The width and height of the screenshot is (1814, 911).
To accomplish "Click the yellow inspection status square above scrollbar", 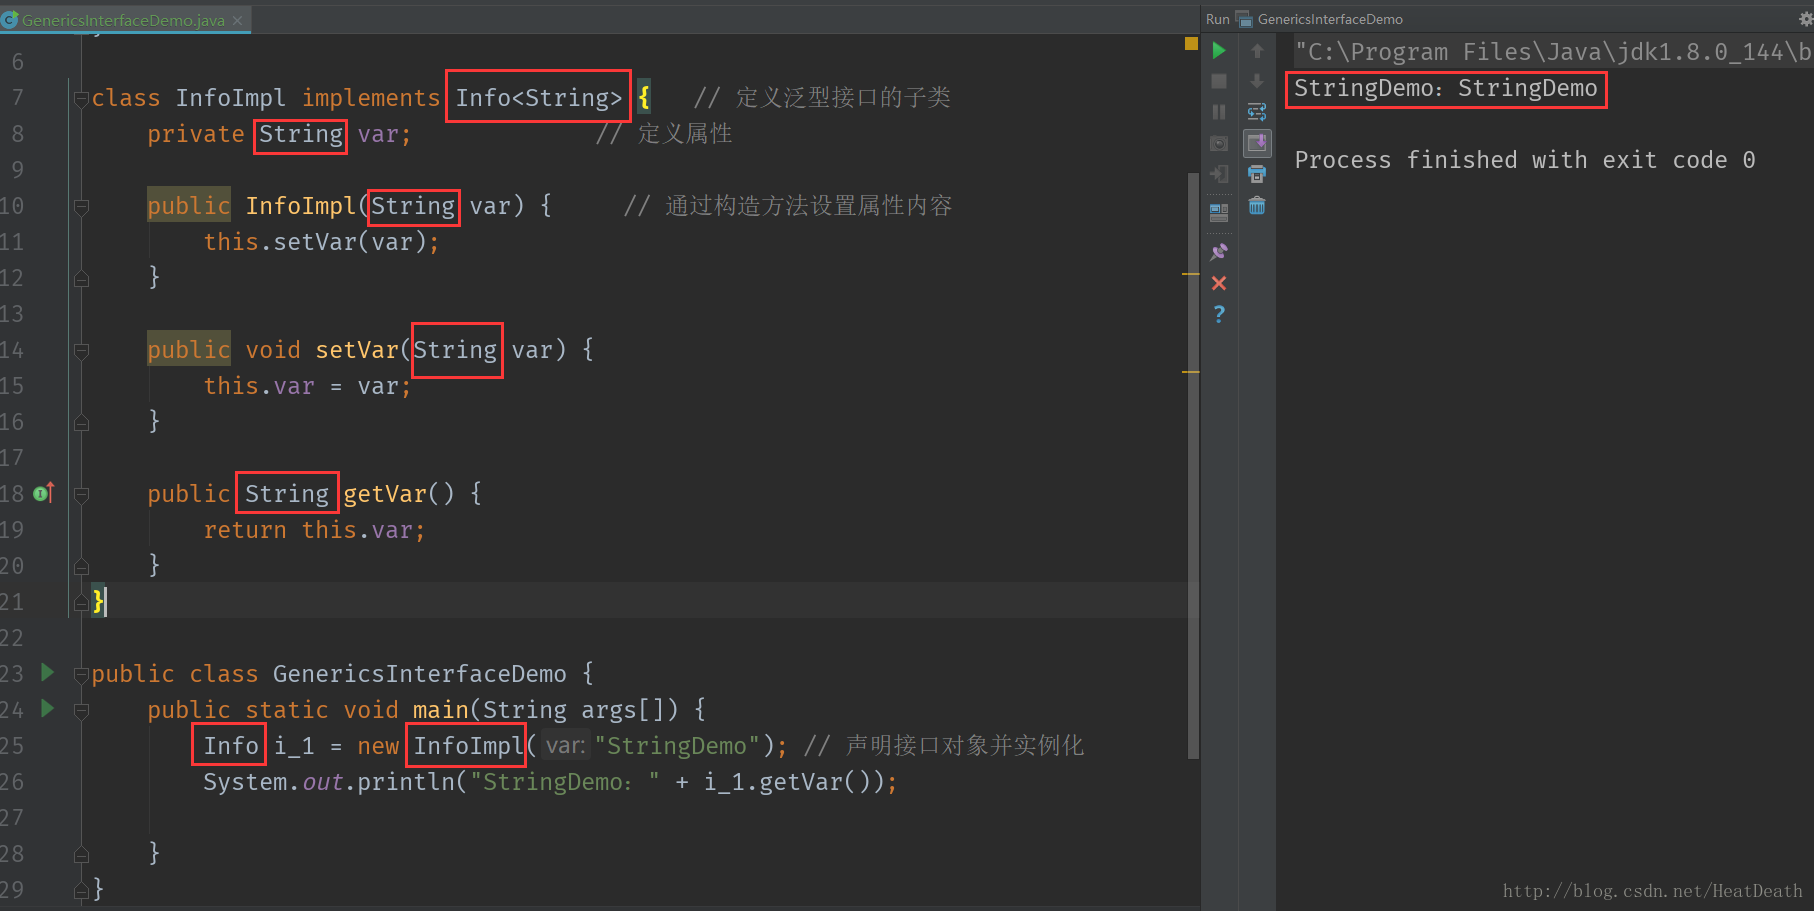I will (1191, 43).
